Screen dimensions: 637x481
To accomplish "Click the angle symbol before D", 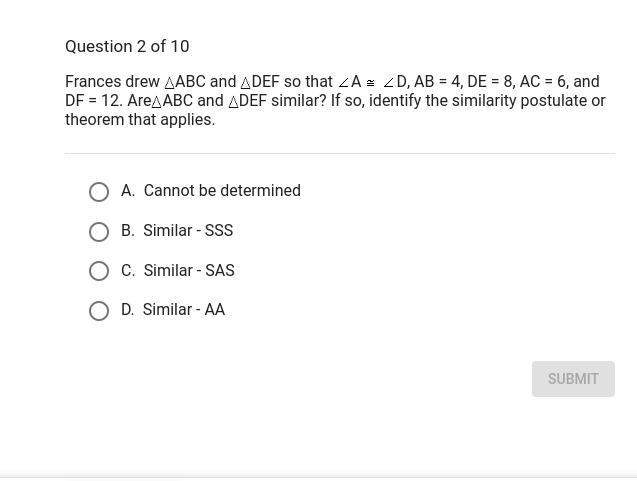I will point(388,83).
